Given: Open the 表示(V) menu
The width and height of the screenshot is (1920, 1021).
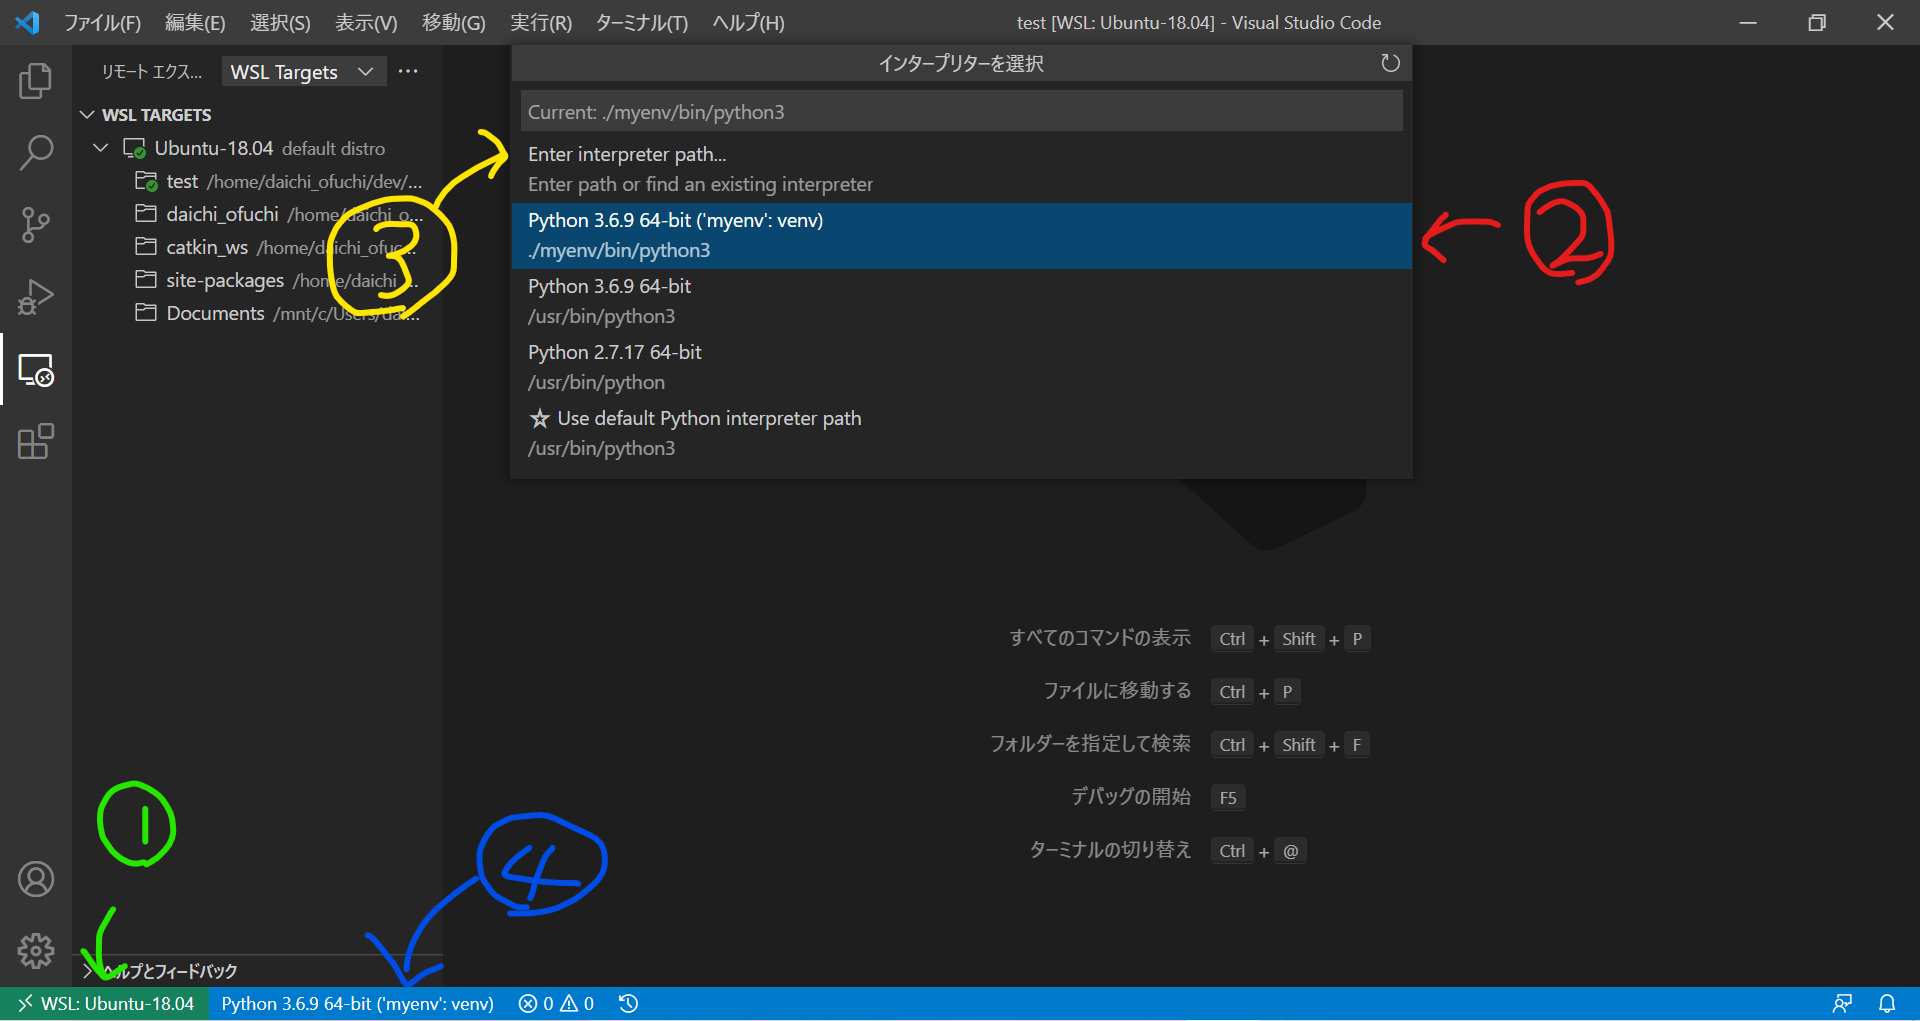Looking at the screenshot, I should coord(366,22).
